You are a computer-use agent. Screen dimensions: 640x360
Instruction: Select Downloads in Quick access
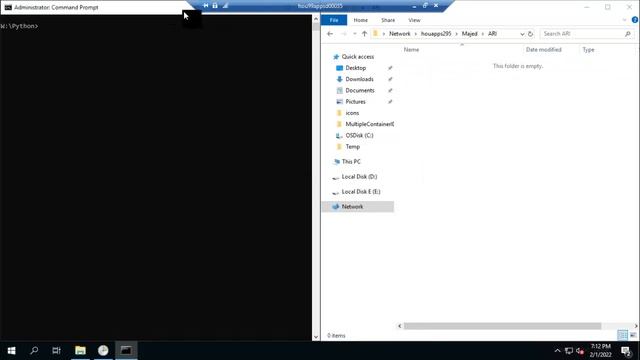[x=359, y=79]
